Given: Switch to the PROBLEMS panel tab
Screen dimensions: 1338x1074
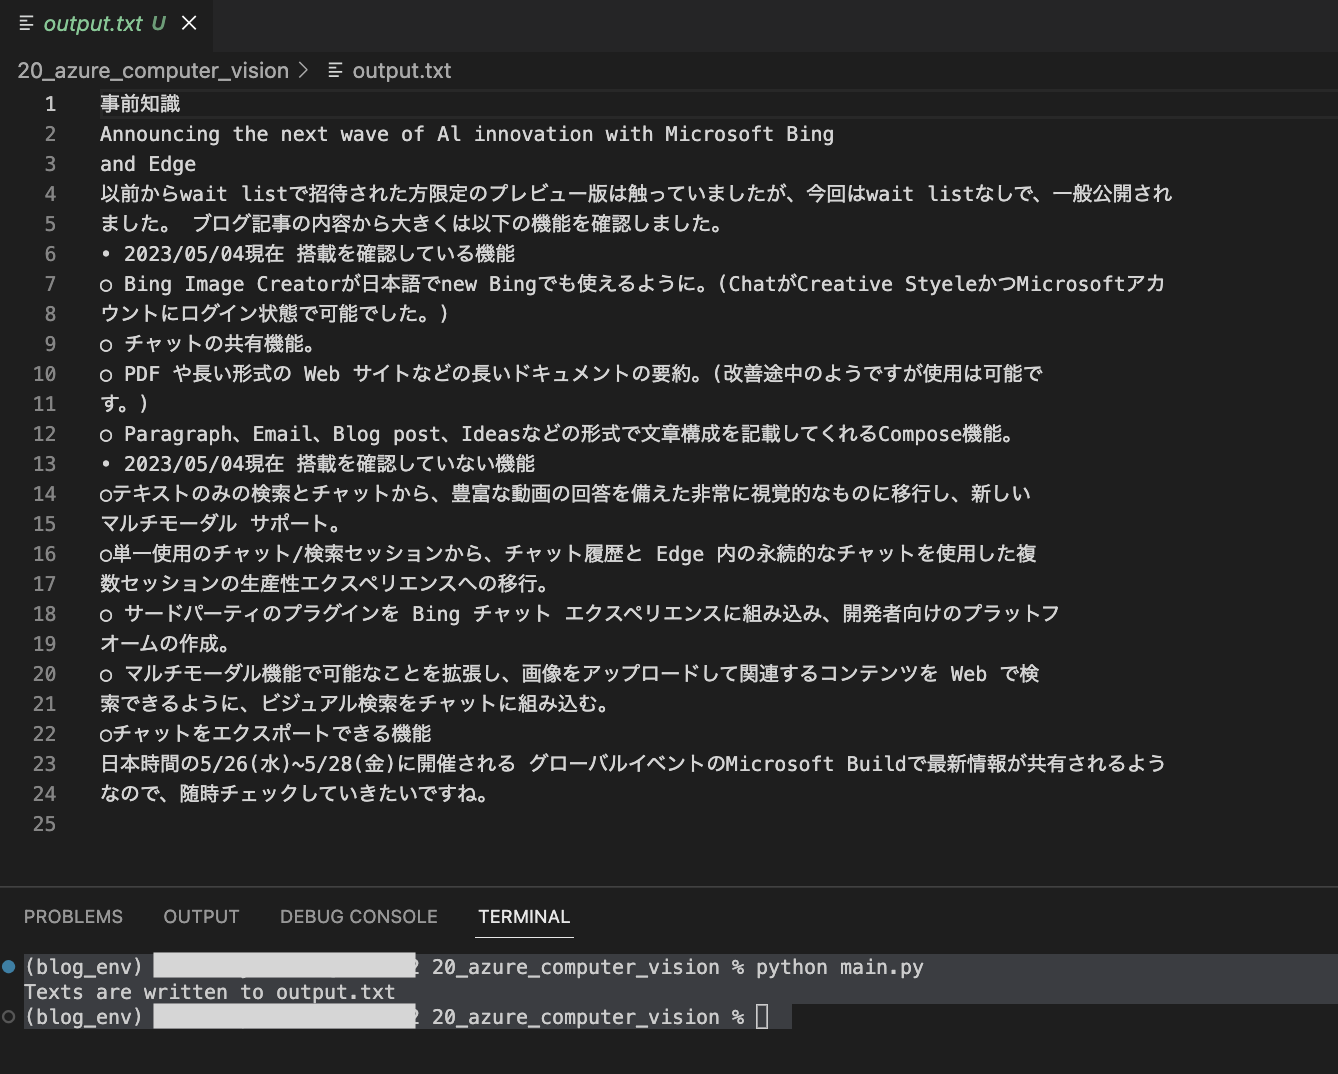Looking at the screenshot, I should pos(73,917).
